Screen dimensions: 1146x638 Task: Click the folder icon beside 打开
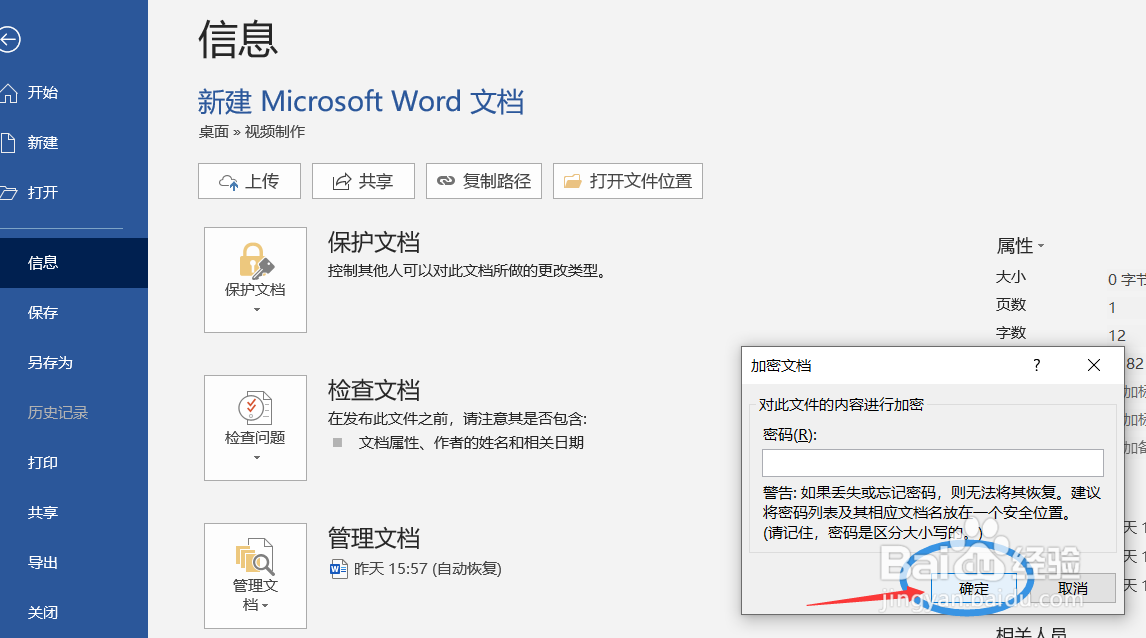tap(9, 192)
